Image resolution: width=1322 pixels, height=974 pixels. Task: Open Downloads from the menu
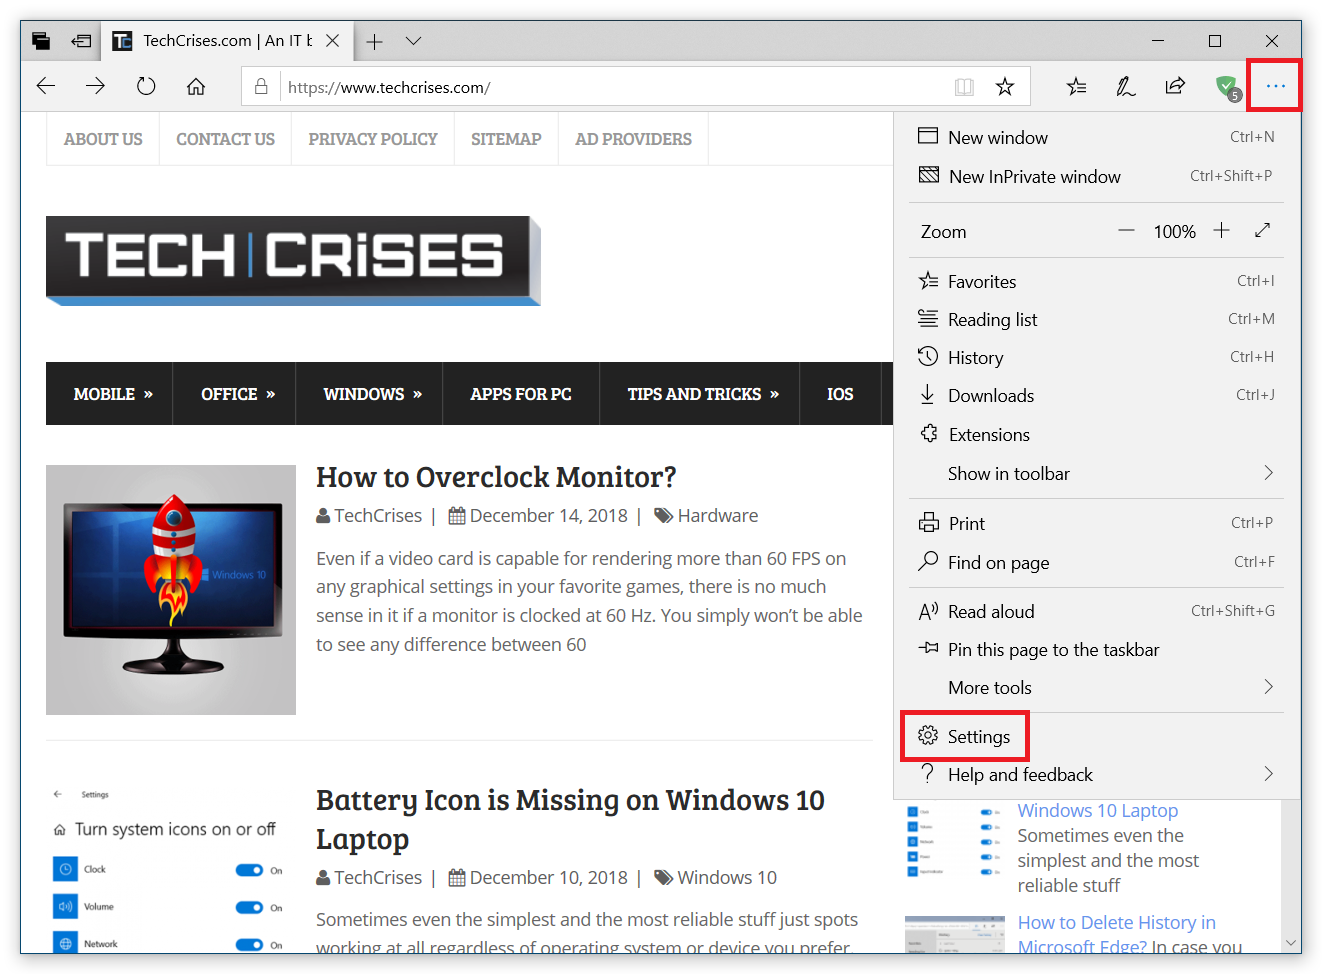[1096, 395]
